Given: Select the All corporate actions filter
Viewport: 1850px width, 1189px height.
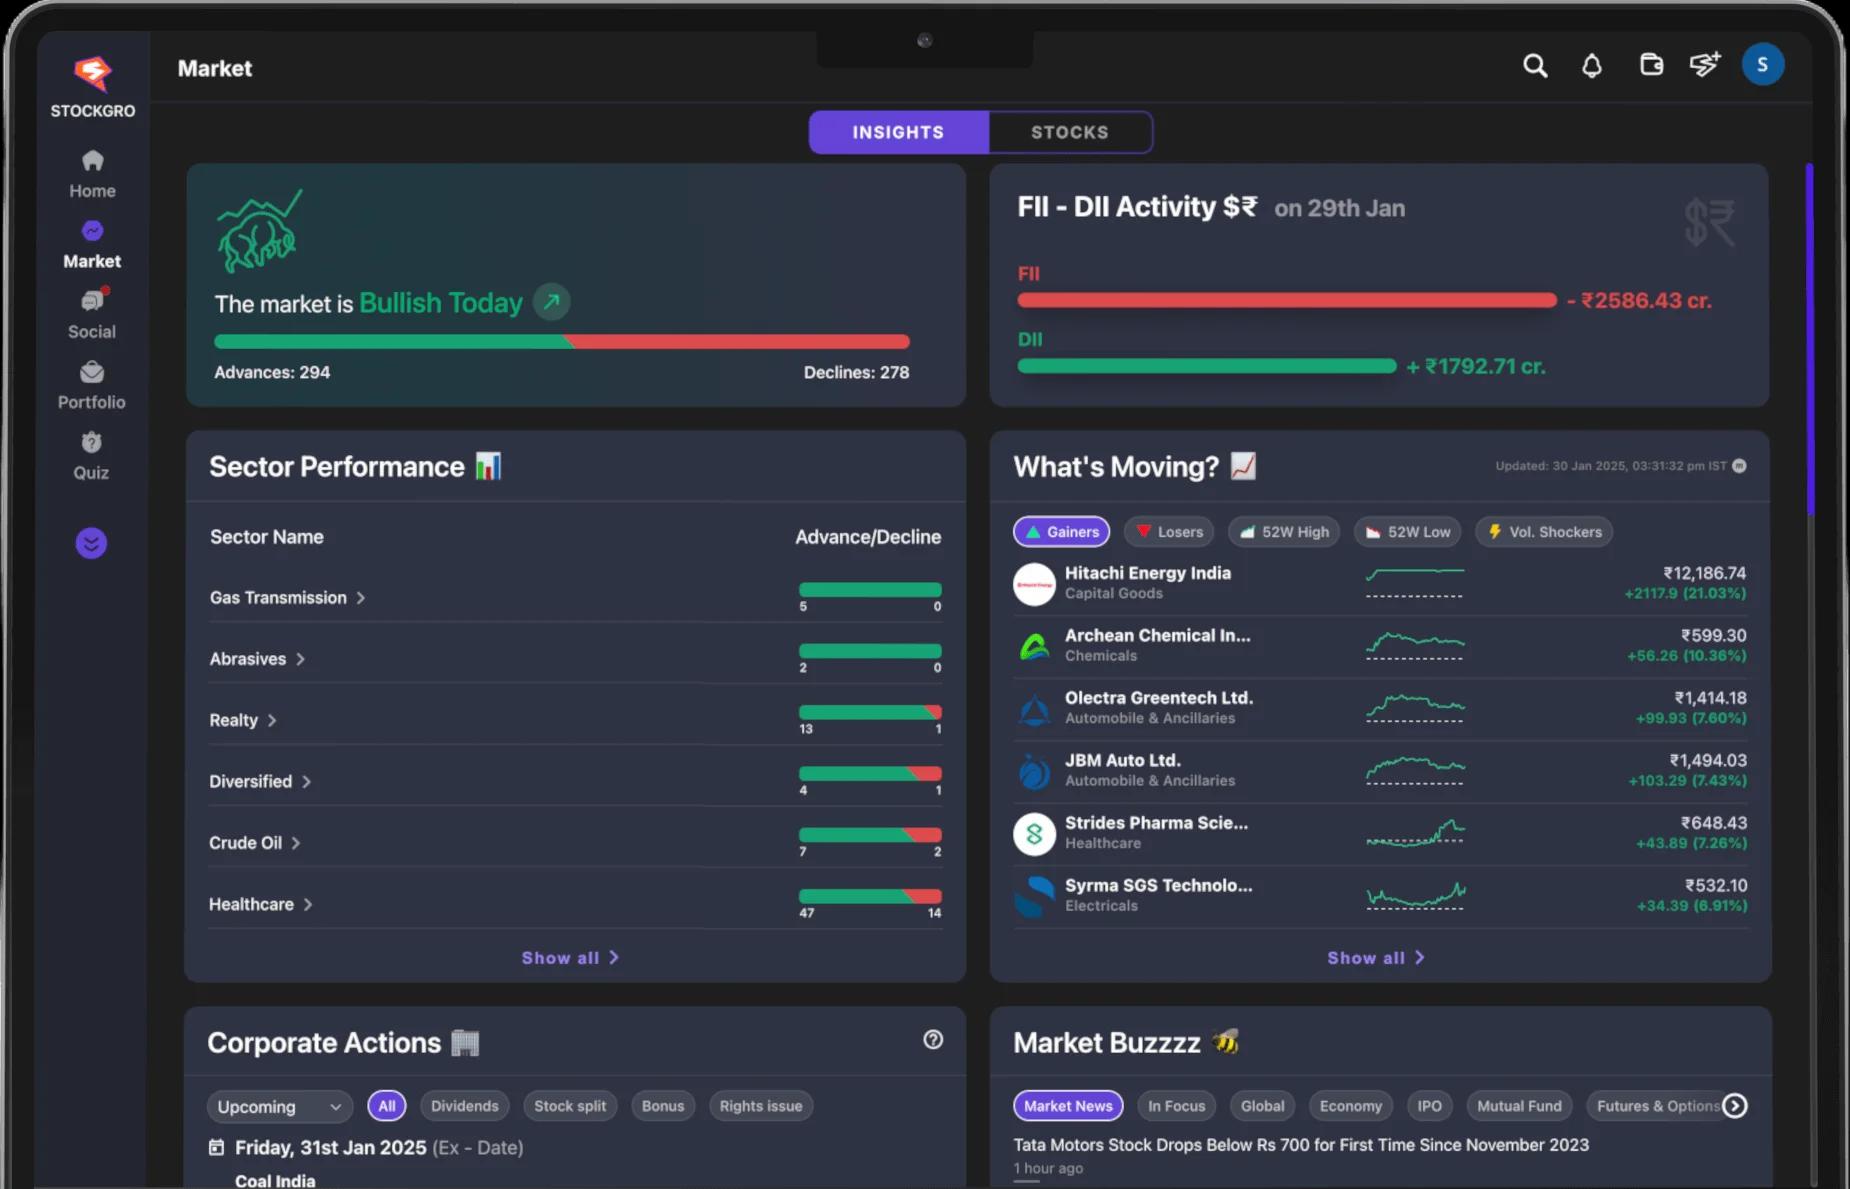Looking at the screenshot, I should click(387, 1106).
